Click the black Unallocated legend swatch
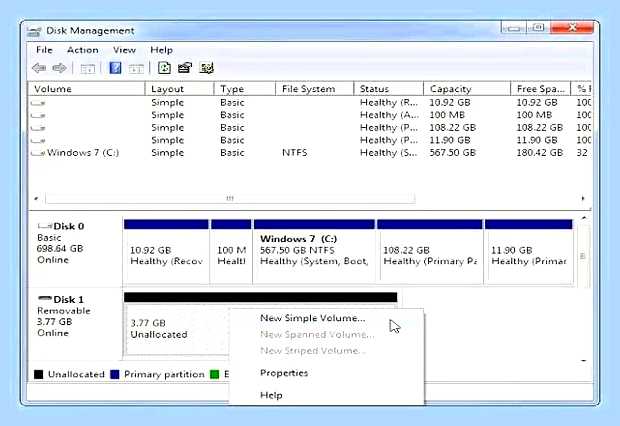 coord(38,374)
